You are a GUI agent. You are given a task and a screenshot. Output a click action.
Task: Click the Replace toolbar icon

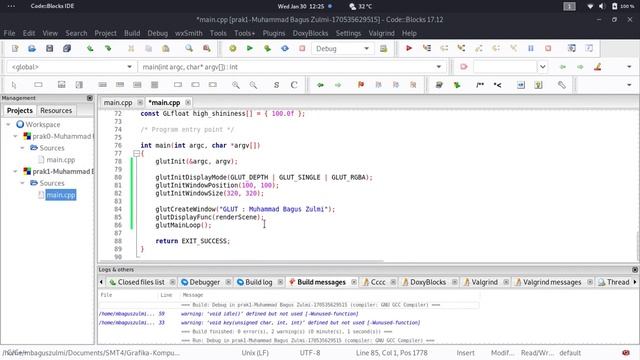pyautogui.click(x=207, y=49)
